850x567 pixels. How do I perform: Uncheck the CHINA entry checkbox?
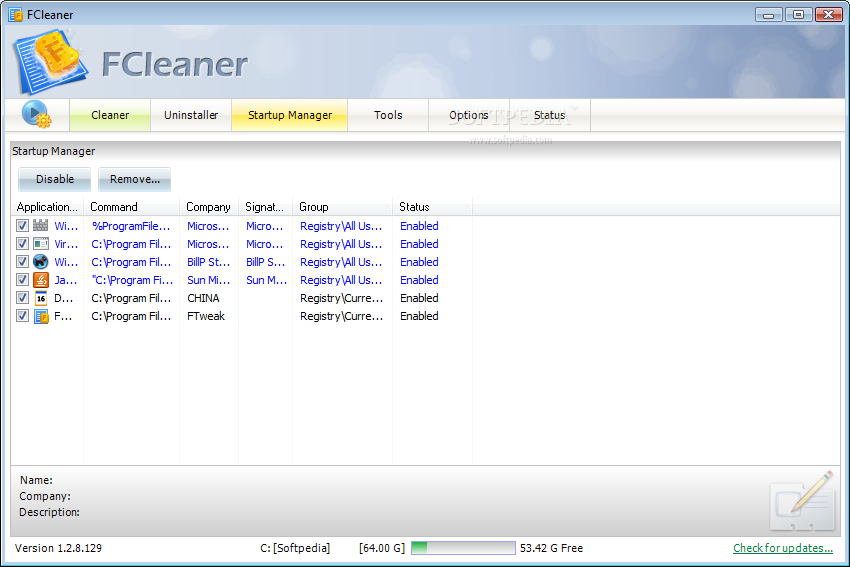pos(22,298)
